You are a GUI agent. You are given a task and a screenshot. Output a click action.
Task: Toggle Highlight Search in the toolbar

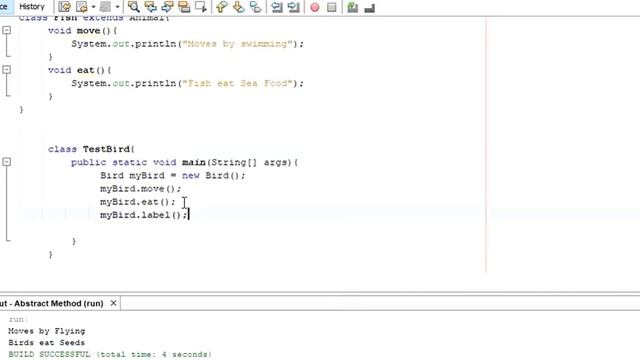click(x=184, y=7)
